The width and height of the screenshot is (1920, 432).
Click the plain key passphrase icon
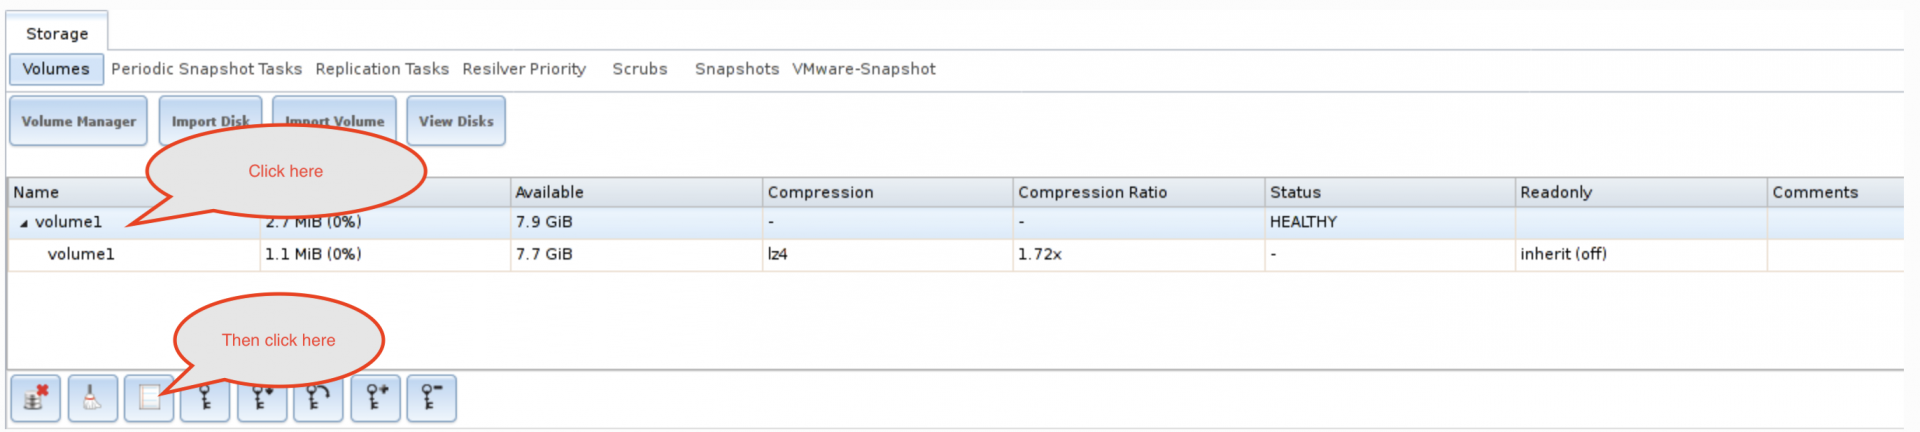tap(205, 398)
